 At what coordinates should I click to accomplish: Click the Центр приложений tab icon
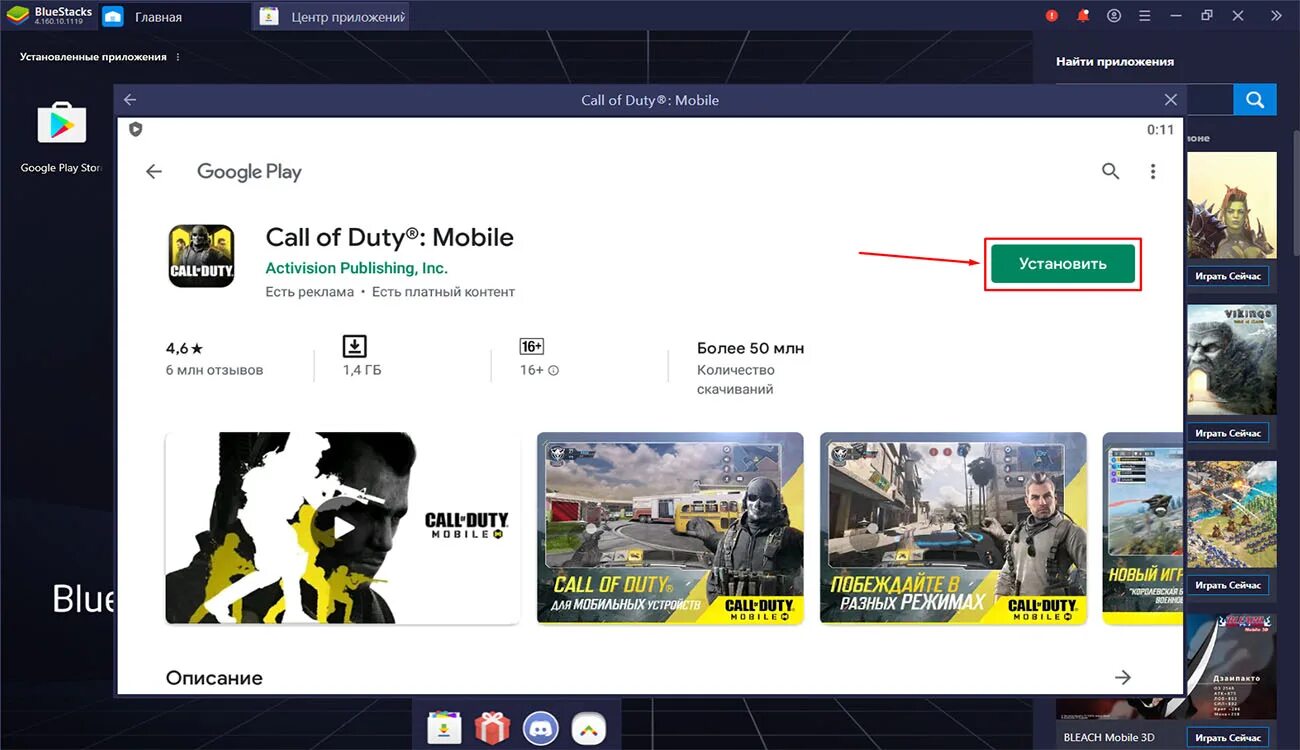point(268,17)
